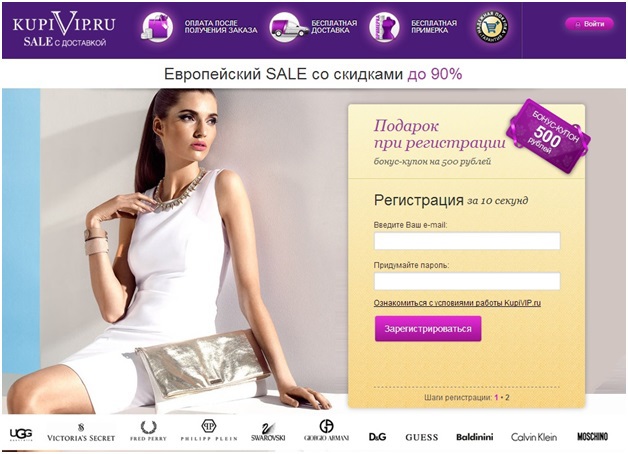Viewport: 628px width, 454px height.
Task: Click the free fitting mannequin icon
Action: point(384,27)
